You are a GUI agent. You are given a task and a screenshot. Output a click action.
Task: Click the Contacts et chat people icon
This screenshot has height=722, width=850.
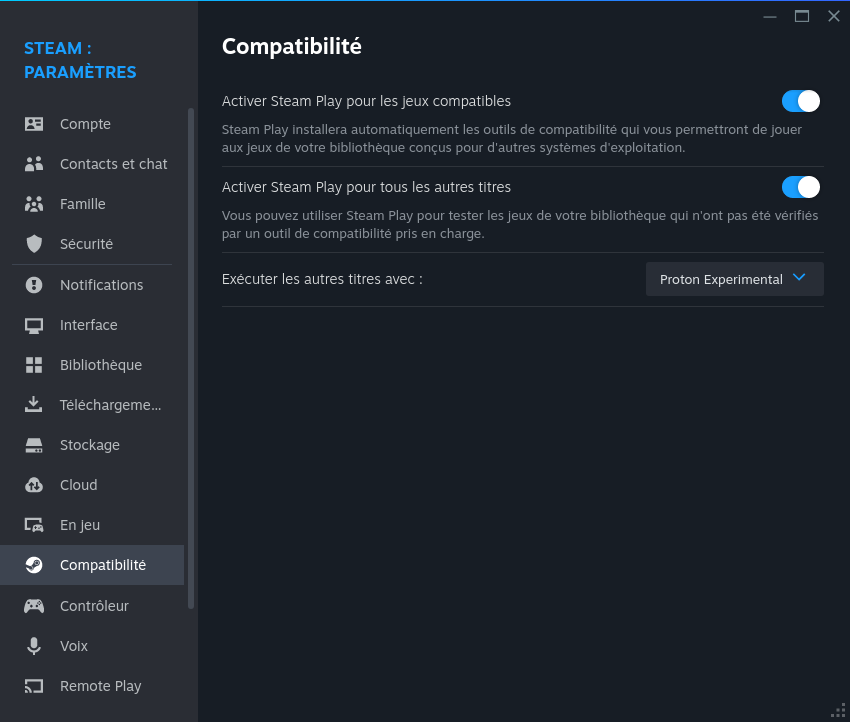tap(34, 164)
